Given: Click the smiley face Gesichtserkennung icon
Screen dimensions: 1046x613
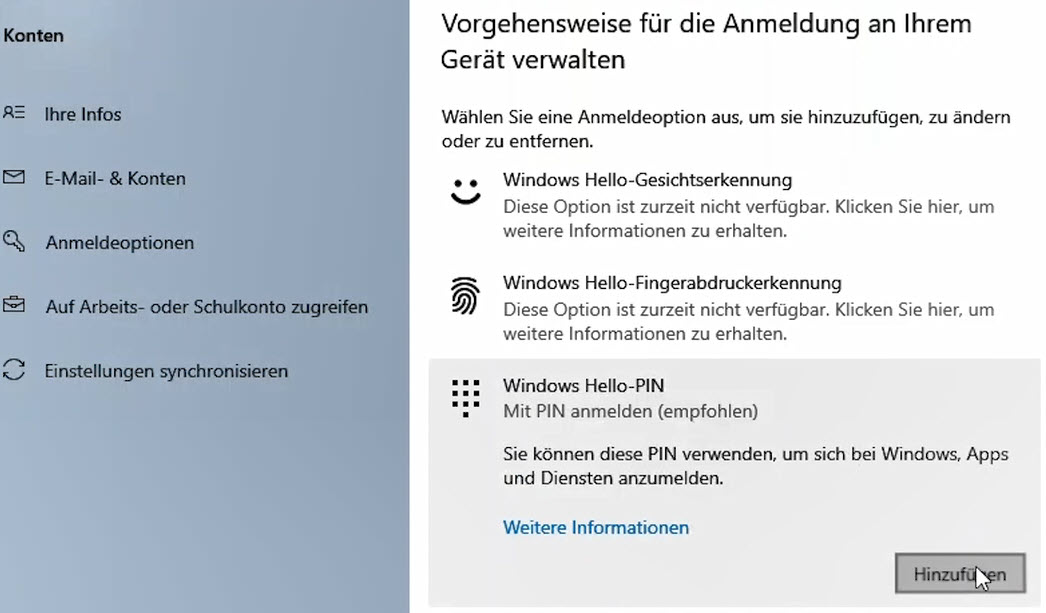Looking at the screenshot, I should coord(465,191).
